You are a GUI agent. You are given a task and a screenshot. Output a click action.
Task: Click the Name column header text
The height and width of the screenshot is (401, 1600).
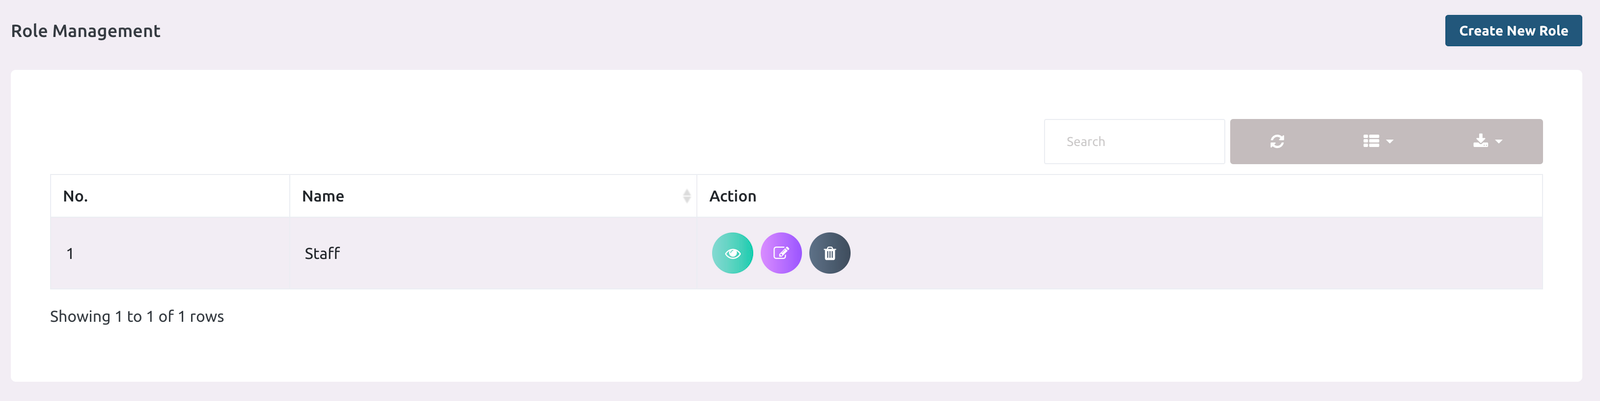pos(323,196)
